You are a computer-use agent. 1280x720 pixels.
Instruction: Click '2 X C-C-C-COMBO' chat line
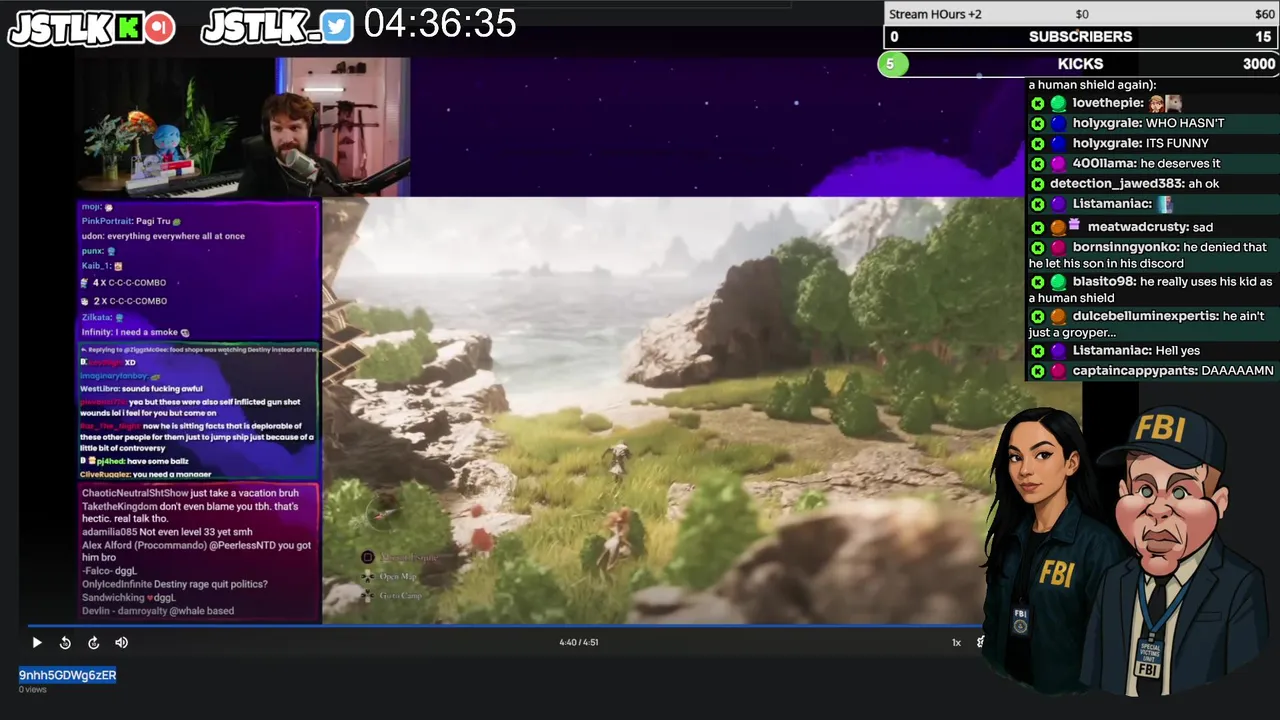point(124,301)
